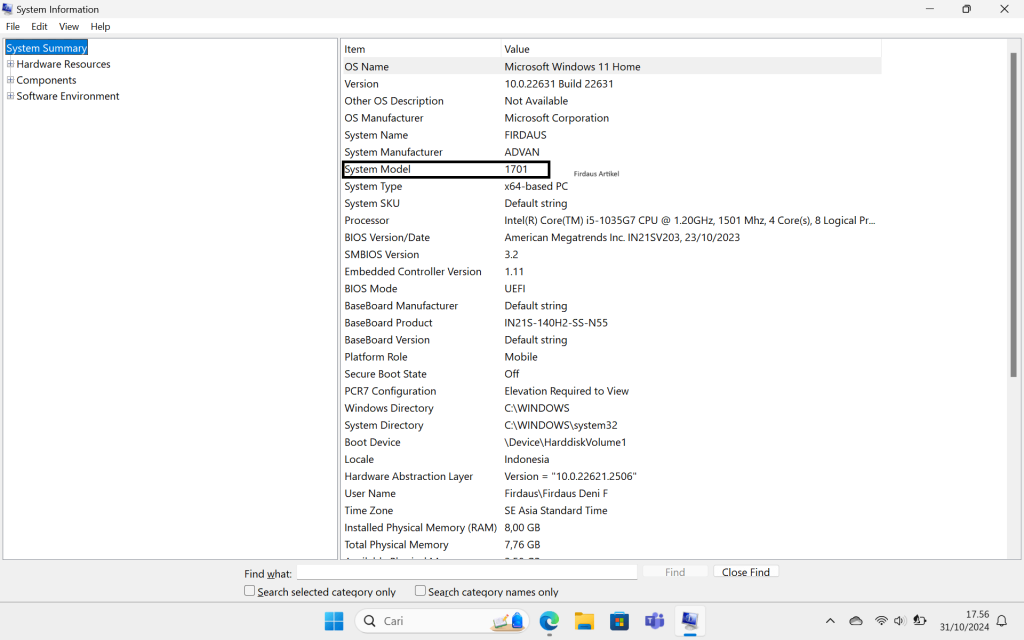Open the File menu
The width and height of the screenshot is (1024, 640).
click(13, 27)
